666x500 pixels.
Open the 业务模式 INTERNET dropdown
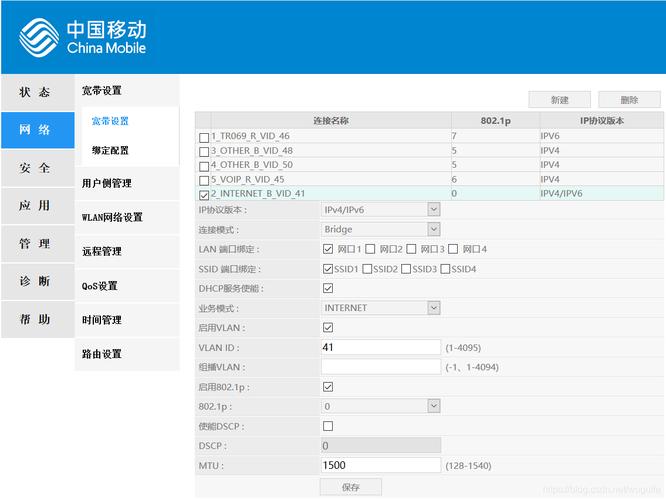(x=381, y=308)
